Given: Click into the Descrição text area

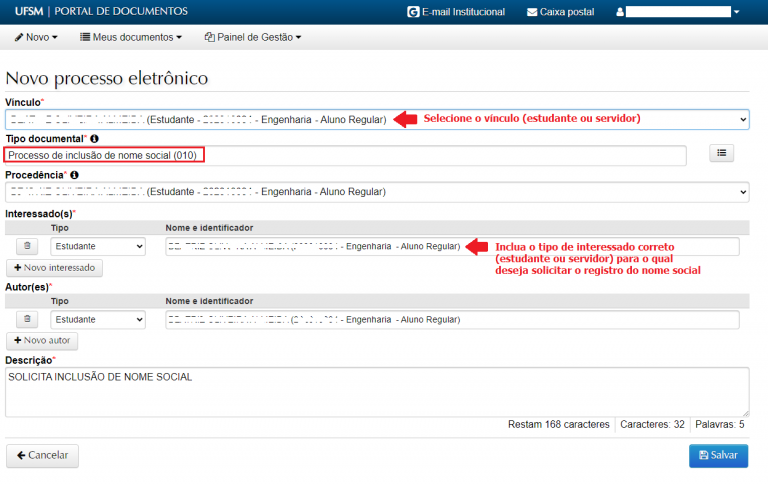Looking at the screenshot, I should coord(376,391).
